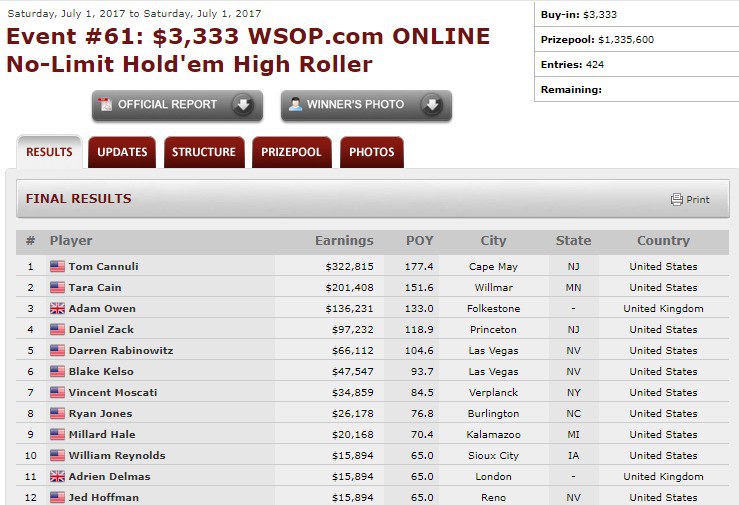The width and height of the screenshot is (739, 505).
Task: Click the printer icon beside Print
Action: [677, 199]
